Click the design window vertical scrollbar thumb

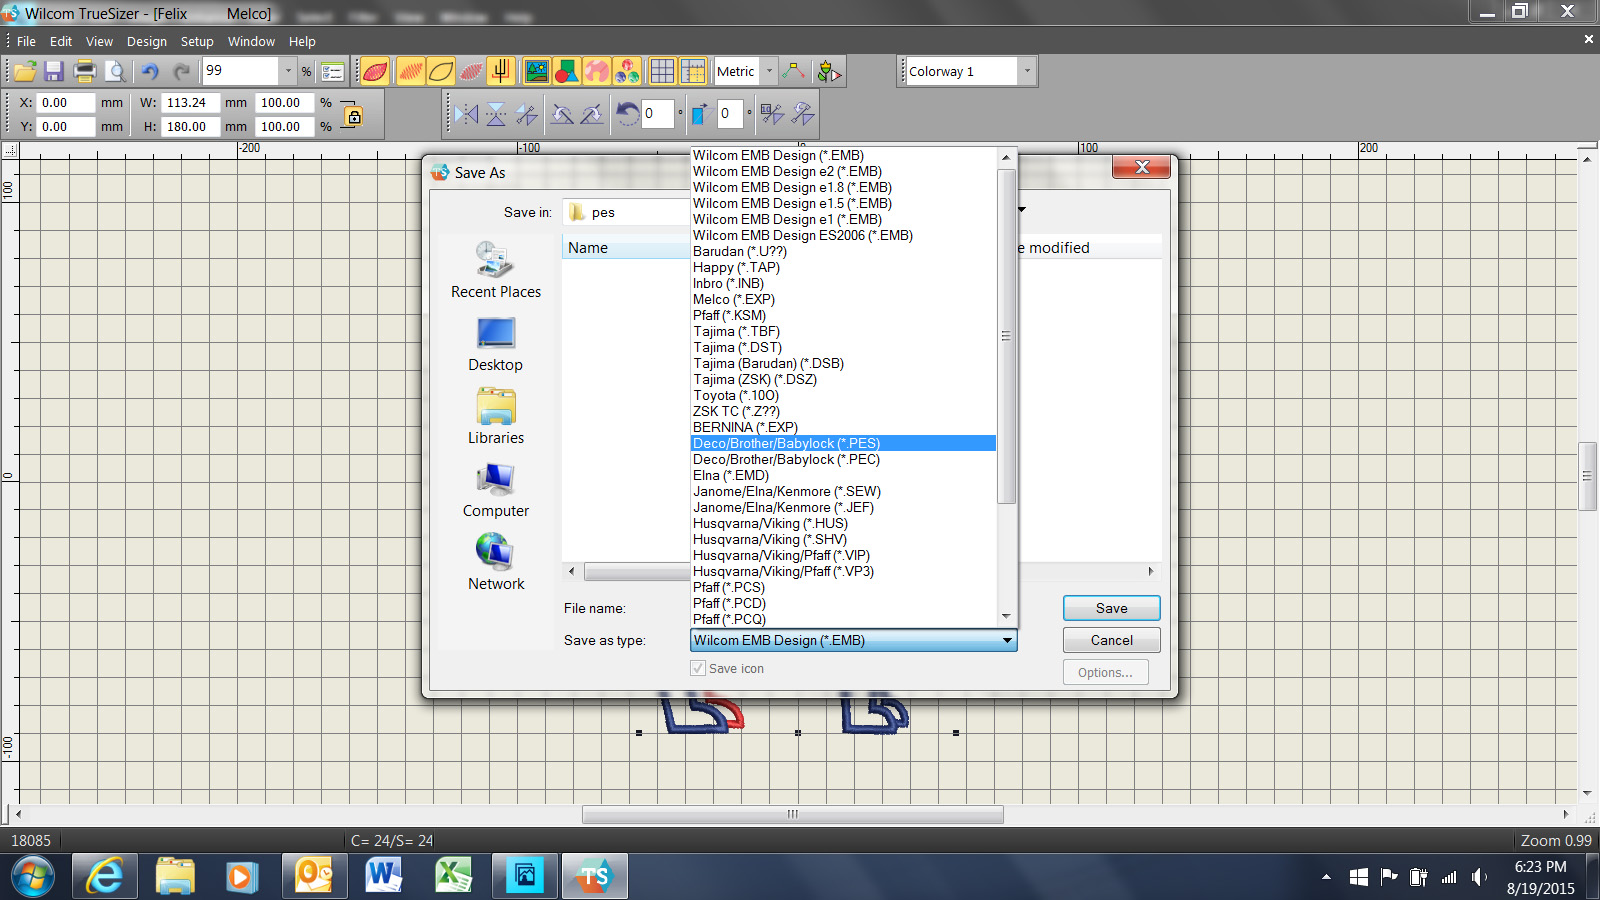1587,476
